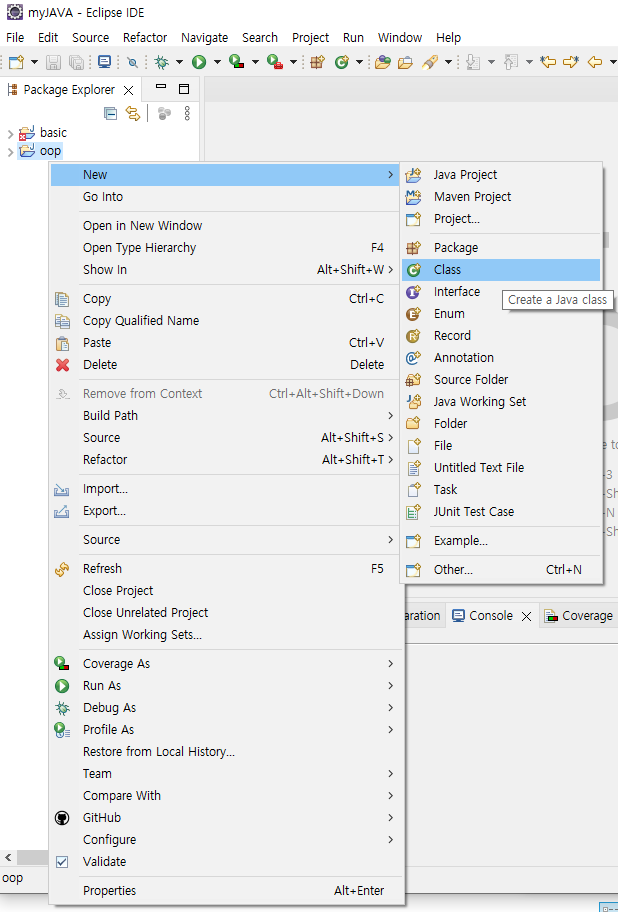Click the Next Annotation toolbar icon
This screenshot has height=912, width=618.
(x=474, y=62)
